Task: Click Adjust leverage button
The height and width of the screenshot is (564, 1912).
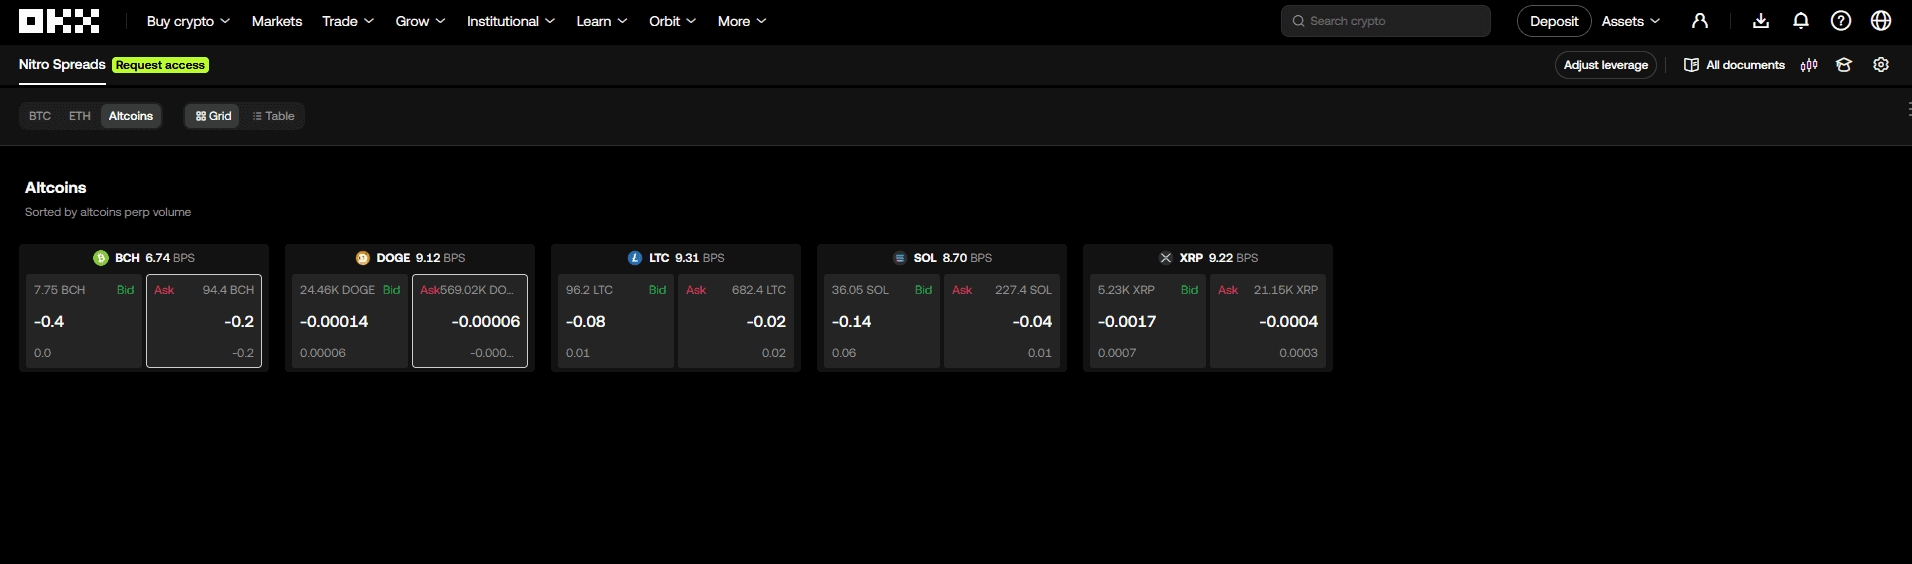Action: [1606, 65]
